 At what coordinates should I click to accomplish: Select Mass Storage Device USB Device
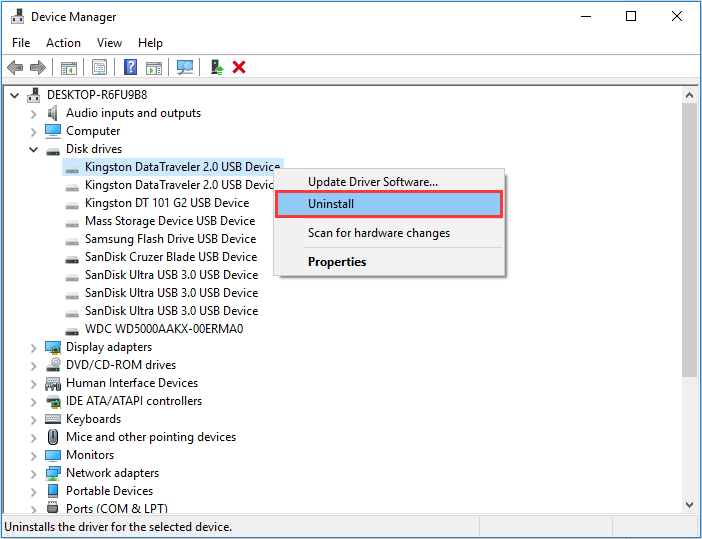[170, 221]
